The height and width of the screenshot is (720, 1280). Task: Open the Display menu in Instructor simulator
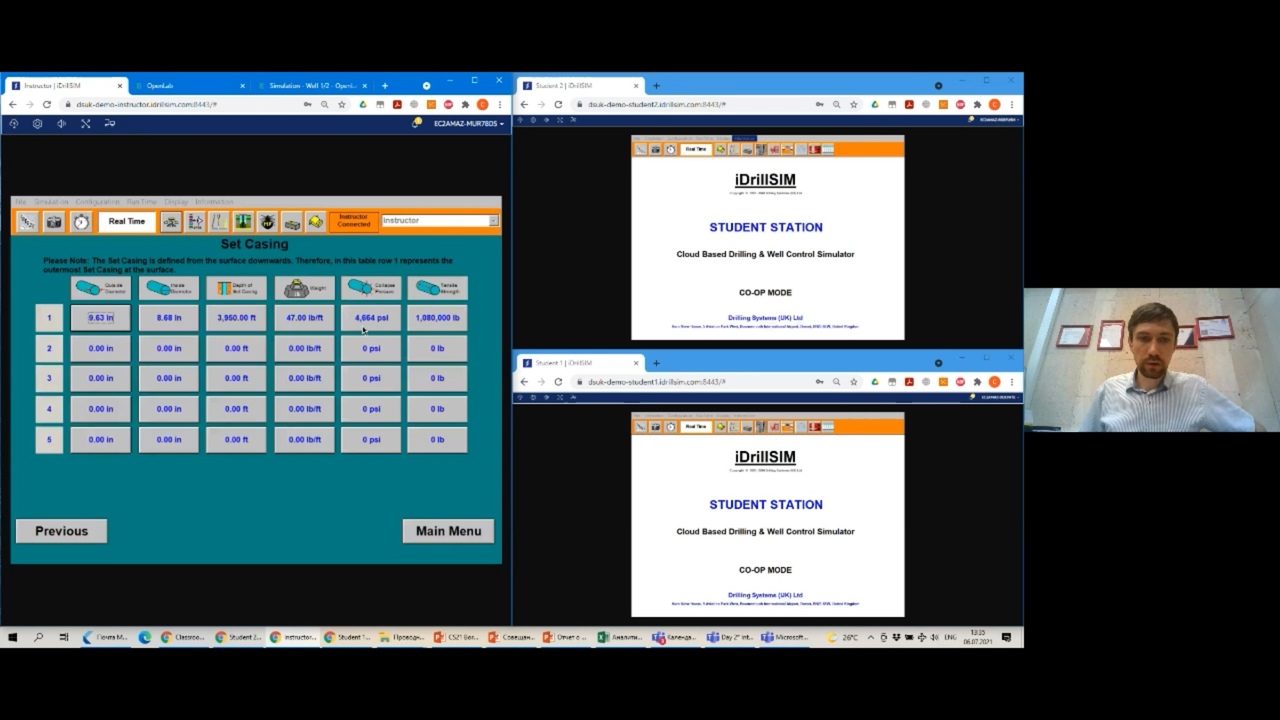[x=177, y=202]
